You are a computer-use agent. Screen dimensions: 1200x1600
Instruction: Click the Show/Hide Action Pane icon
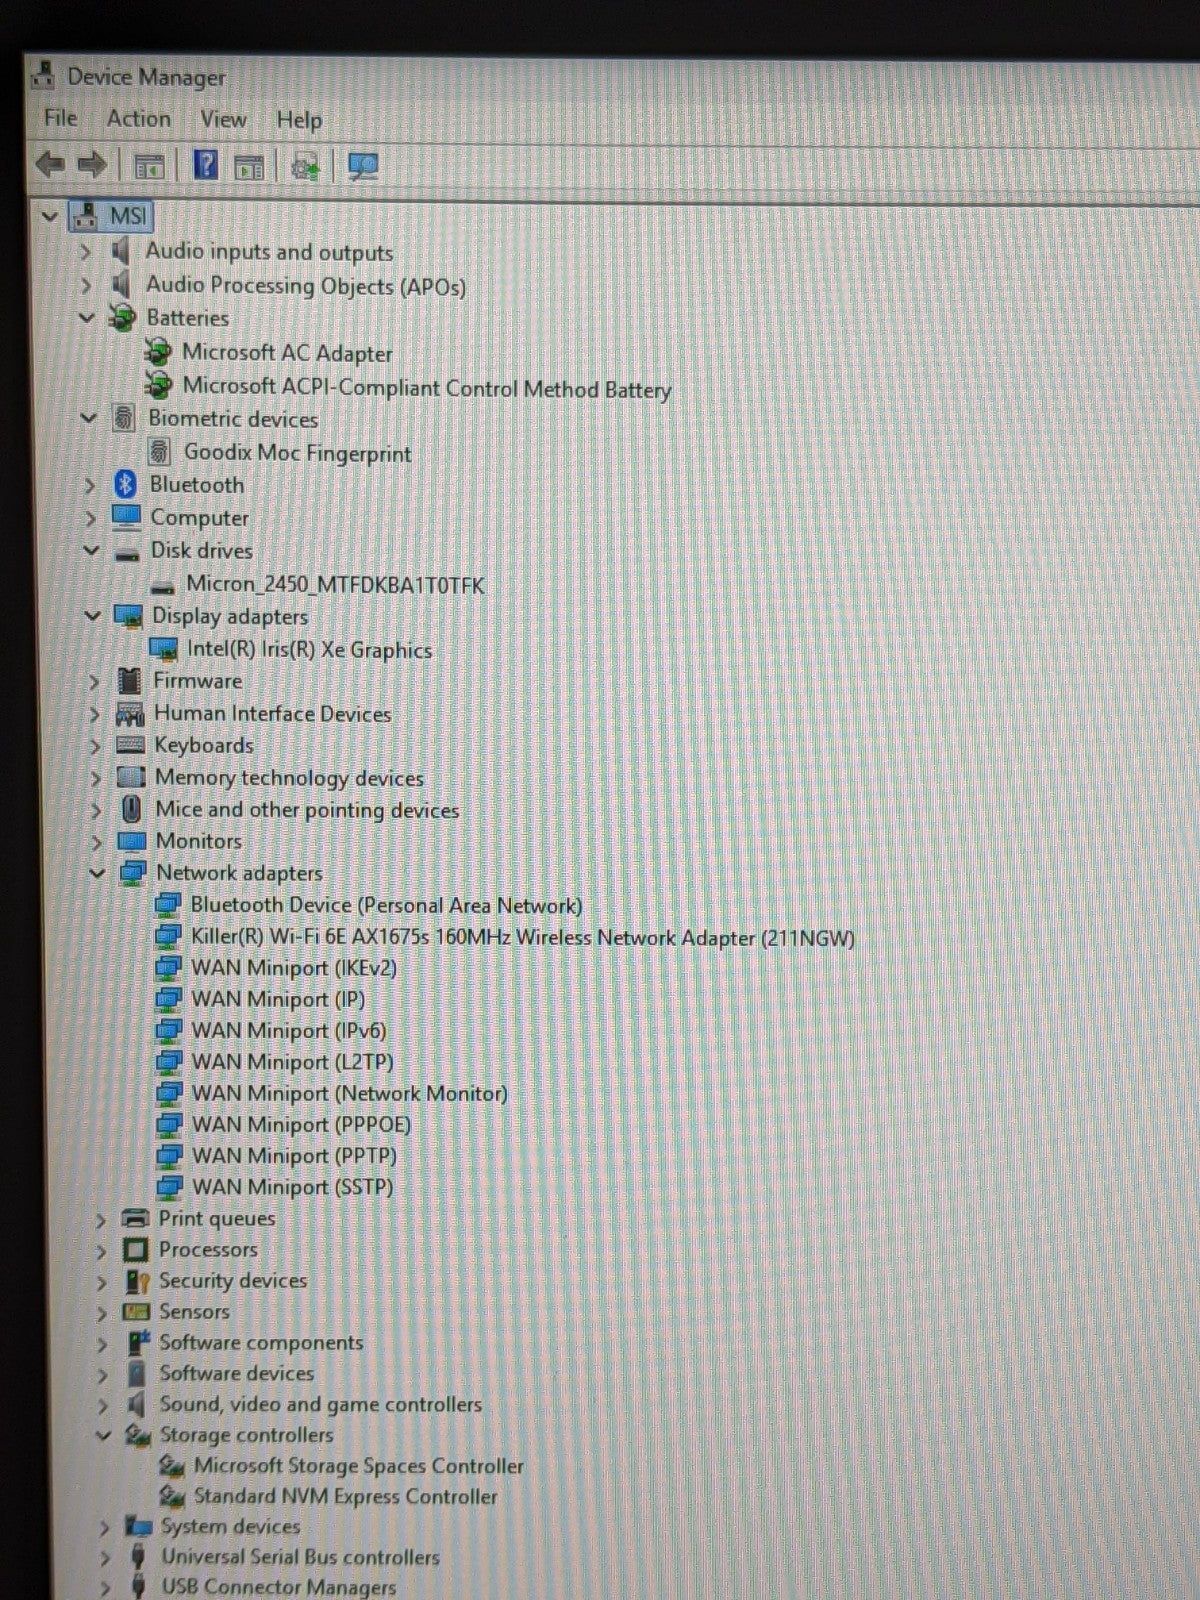tap(249, 167)
